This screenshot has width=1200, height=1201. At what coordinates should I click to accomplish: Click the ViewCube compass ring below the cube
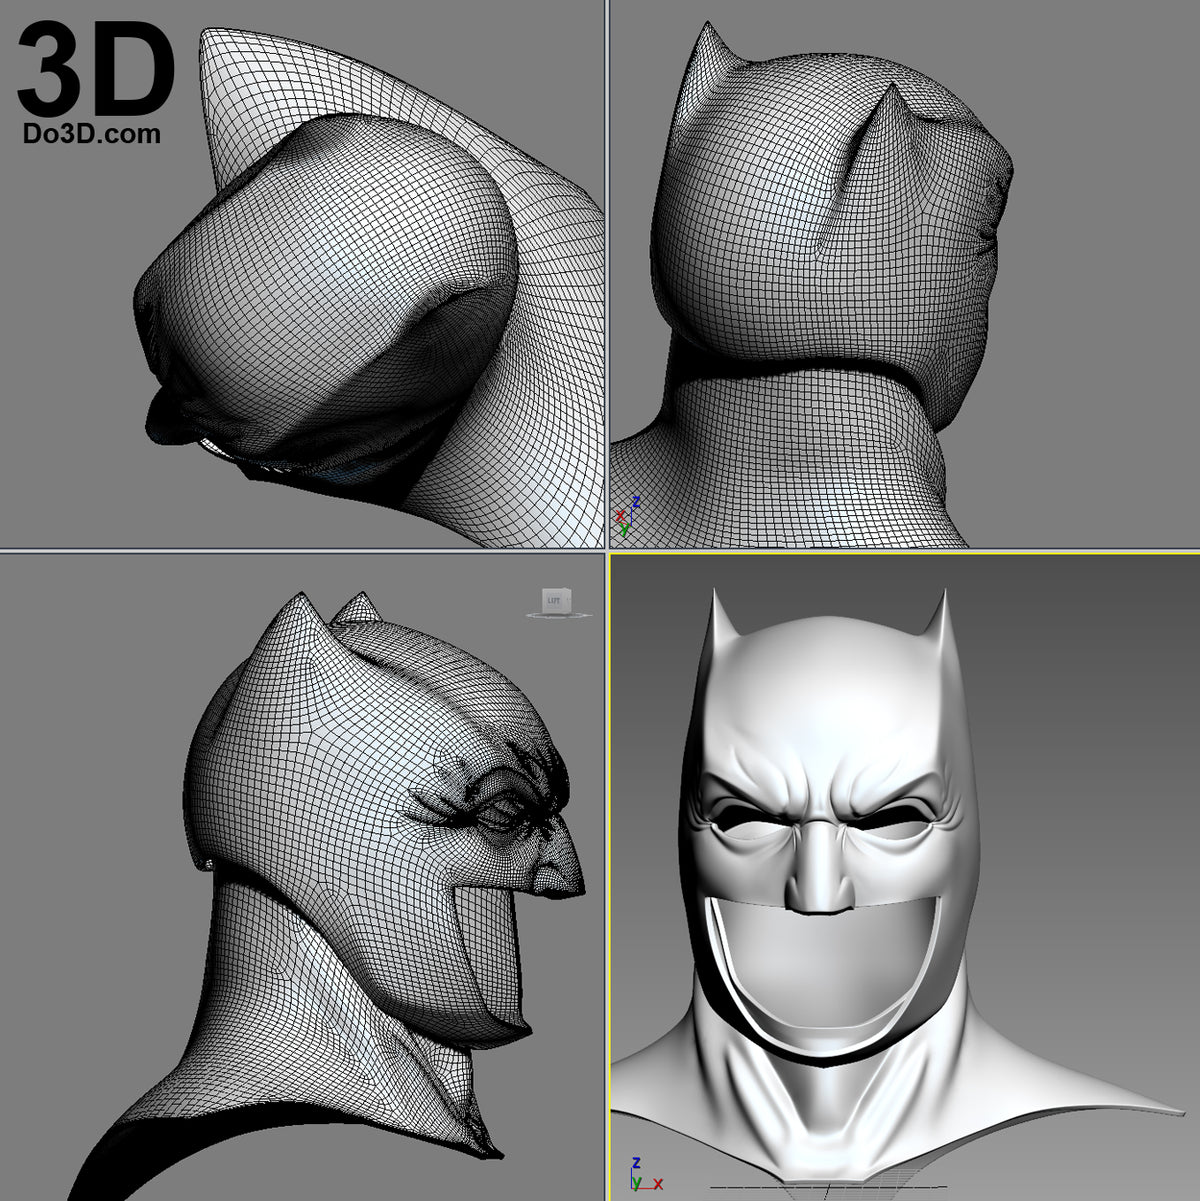[558, 615]
